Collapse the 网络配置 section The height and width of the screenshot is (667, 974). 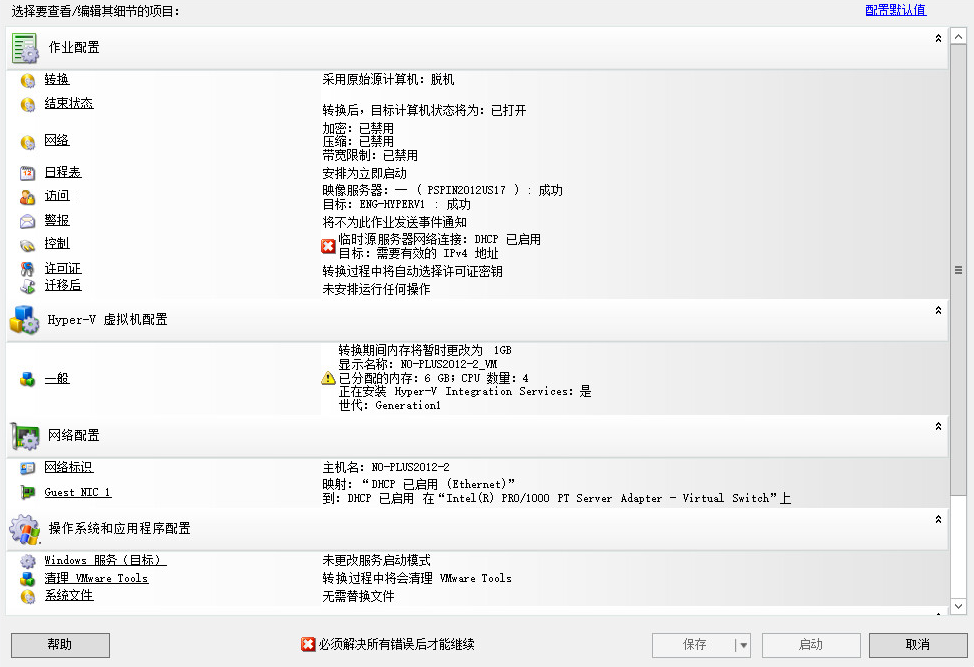pyautogui.click(x=938, y=426)
